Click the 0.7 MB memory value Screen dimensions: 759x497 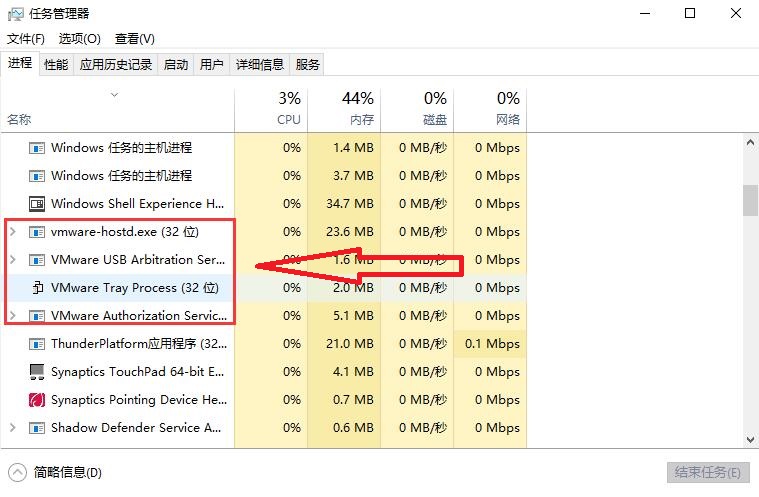click(x=353, y=400)
